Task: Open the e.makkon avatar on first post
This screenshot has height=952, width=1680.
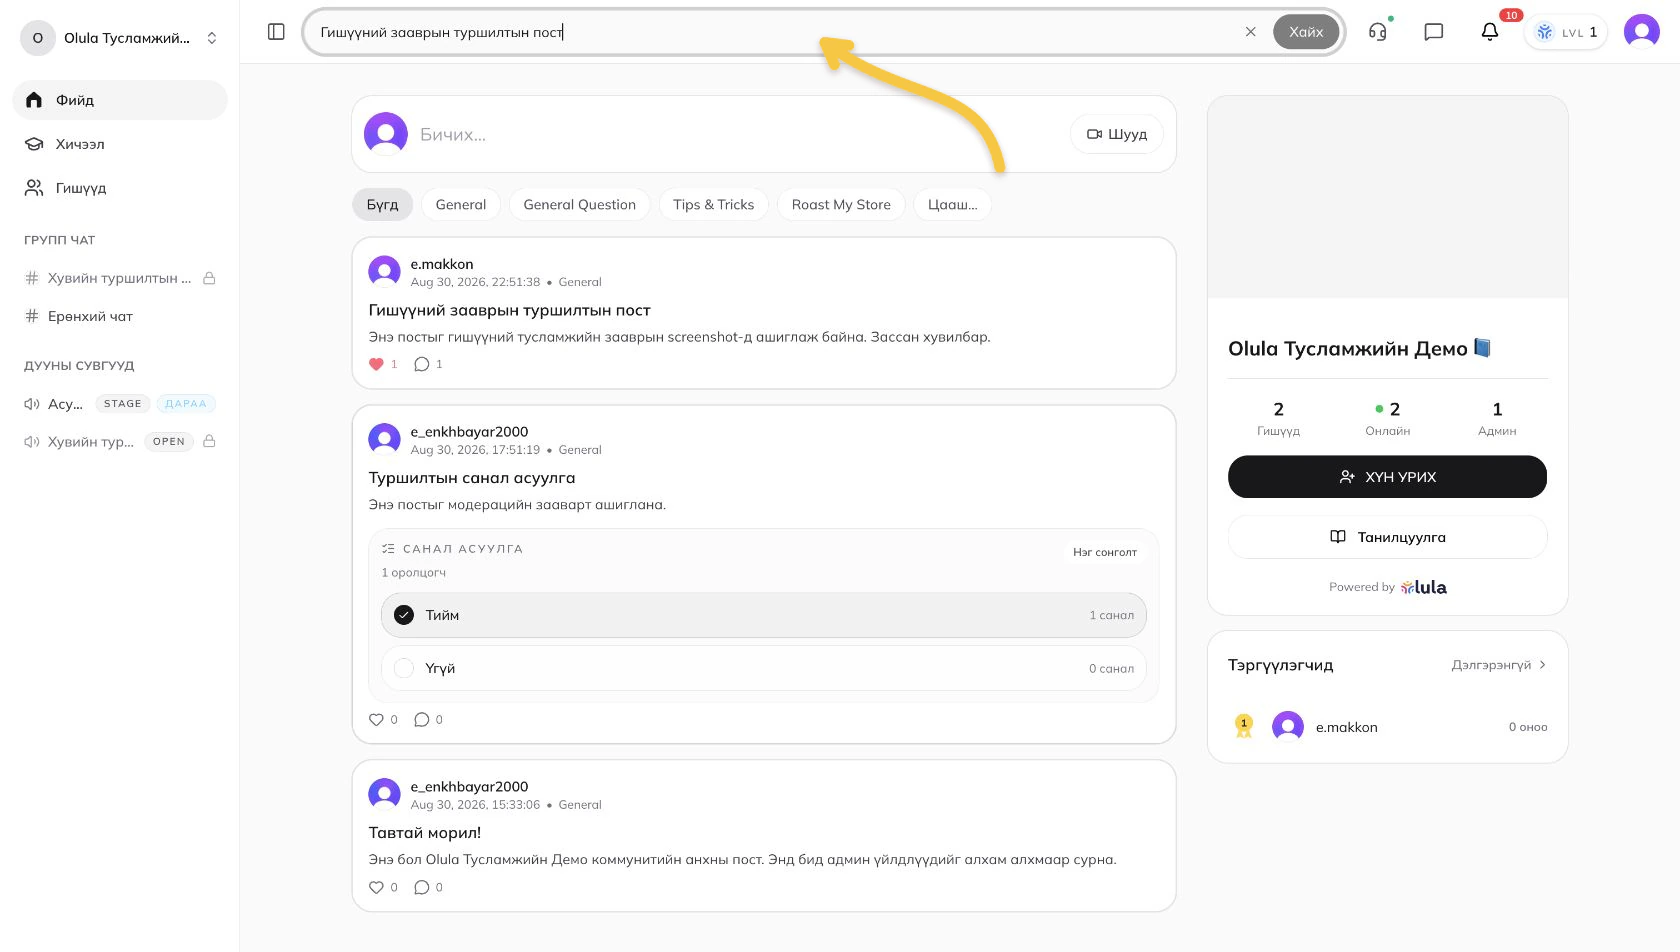Action: [x=384, y=272]
